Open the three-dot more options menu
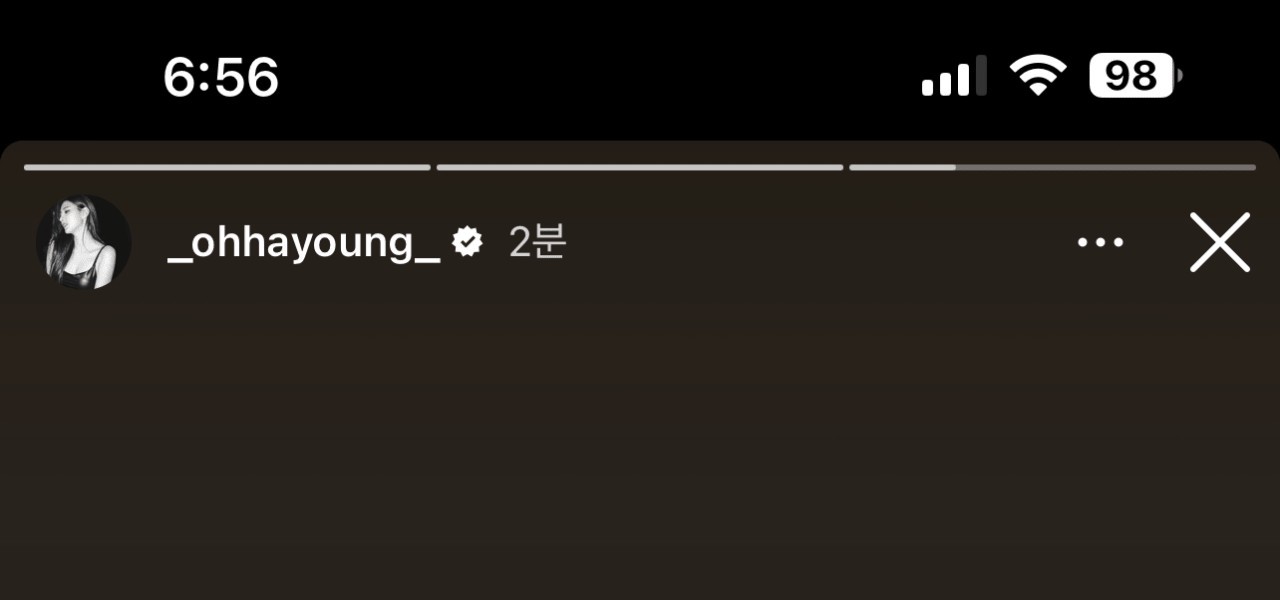Screen dimensions: 1280x600 coord(1100,242)
